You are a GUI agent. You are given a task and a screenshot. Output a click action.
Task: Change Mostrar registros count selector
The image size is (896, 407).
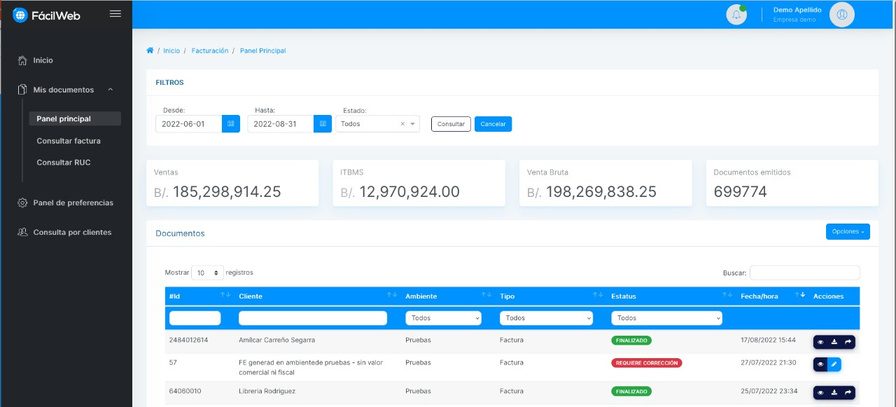click(x=207, y=273)
